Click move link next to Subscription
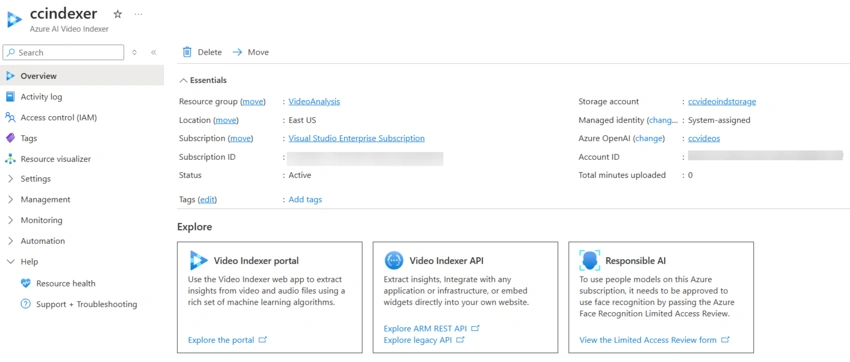This screenshot has width=850, height=362. pos(241,138)
